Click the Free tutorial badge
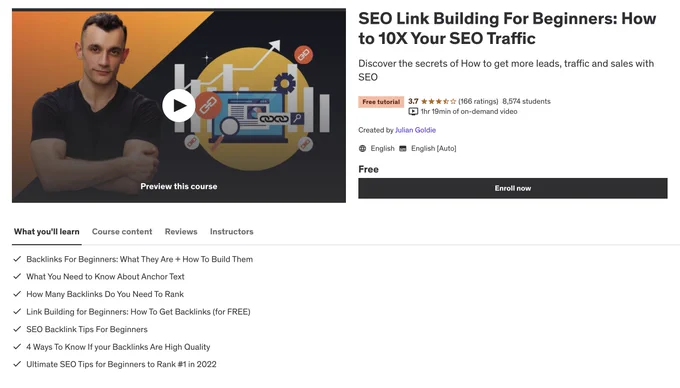680x388 pixels. (x=381, y=102)
